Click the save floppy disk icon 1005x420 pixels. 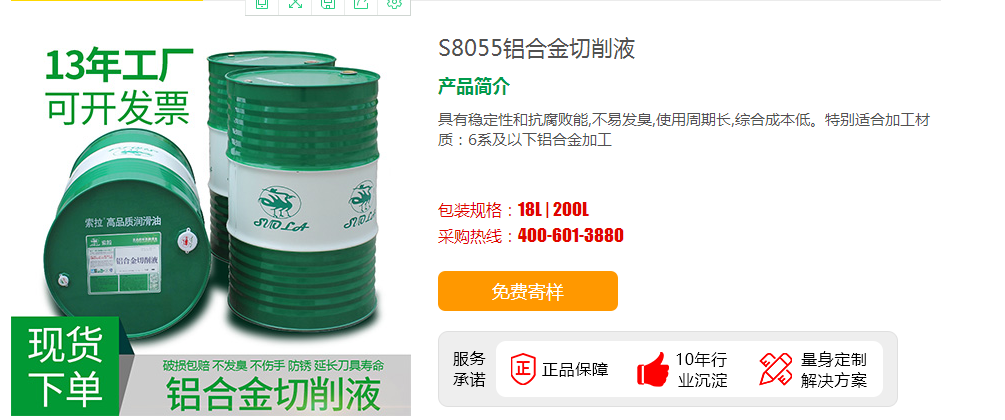tap(328, 4)
